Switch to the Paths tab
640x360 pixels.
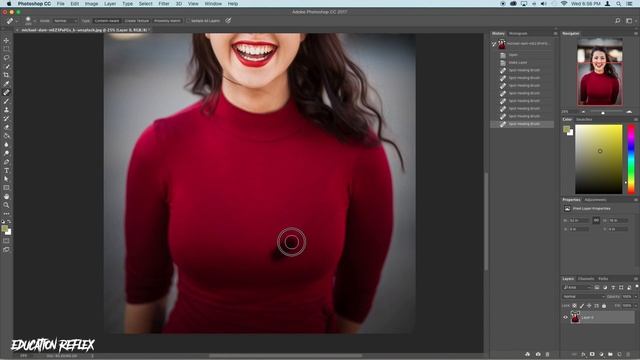pos(603,279)
